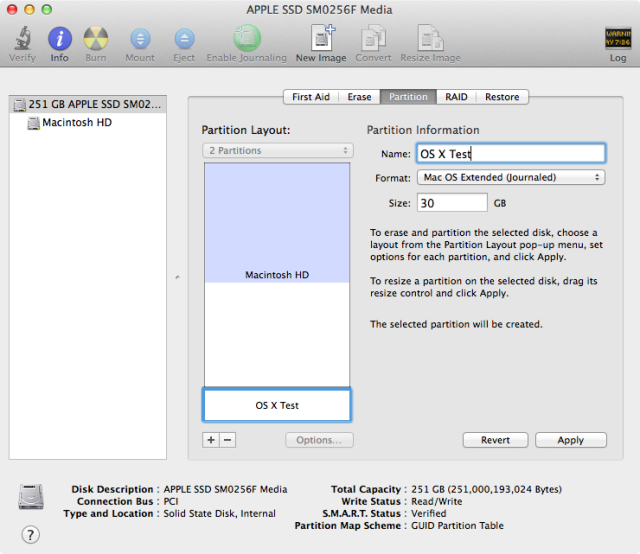Viewport: 640px width, 554px height.
Task: Click 'Read/Write' write status value
Action: tap(437, 502)
